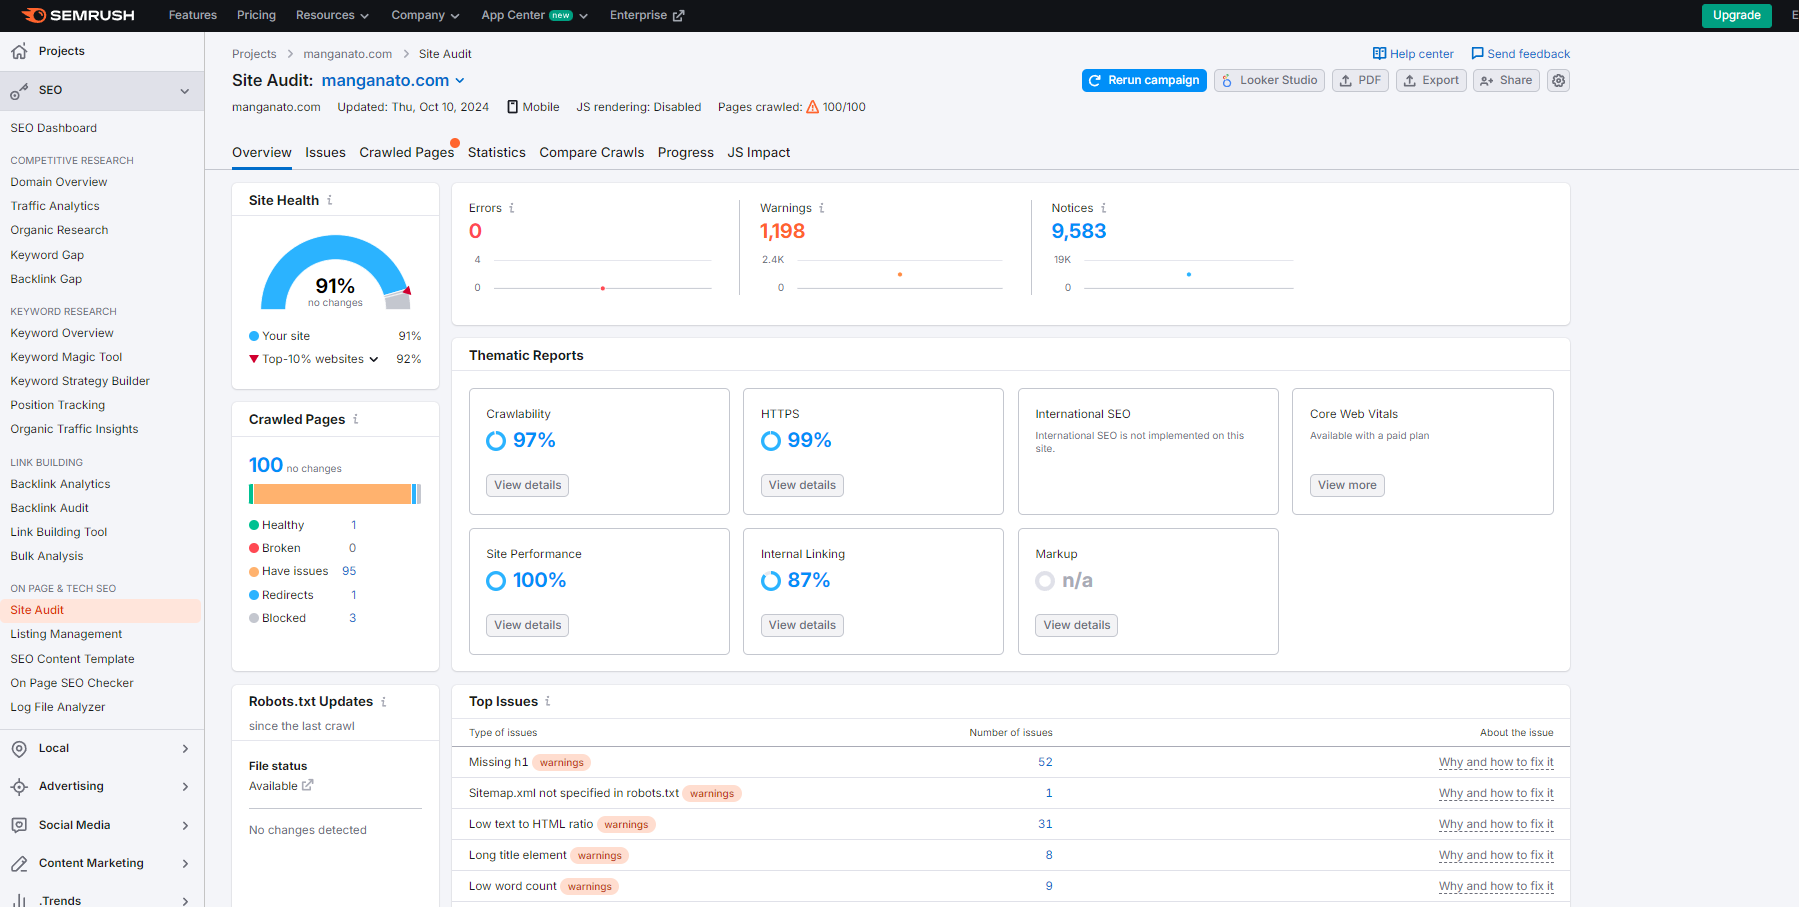This screenshot has height=907, width=1799.
Task: Expand the Content Marketing section
Action: click(x=185, y=864)
